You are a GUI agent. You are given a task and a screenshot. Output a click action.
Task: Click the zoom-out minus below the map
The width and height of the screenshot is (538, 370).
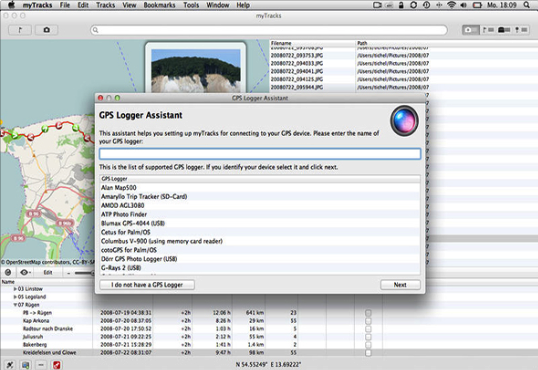pos(69,273)
